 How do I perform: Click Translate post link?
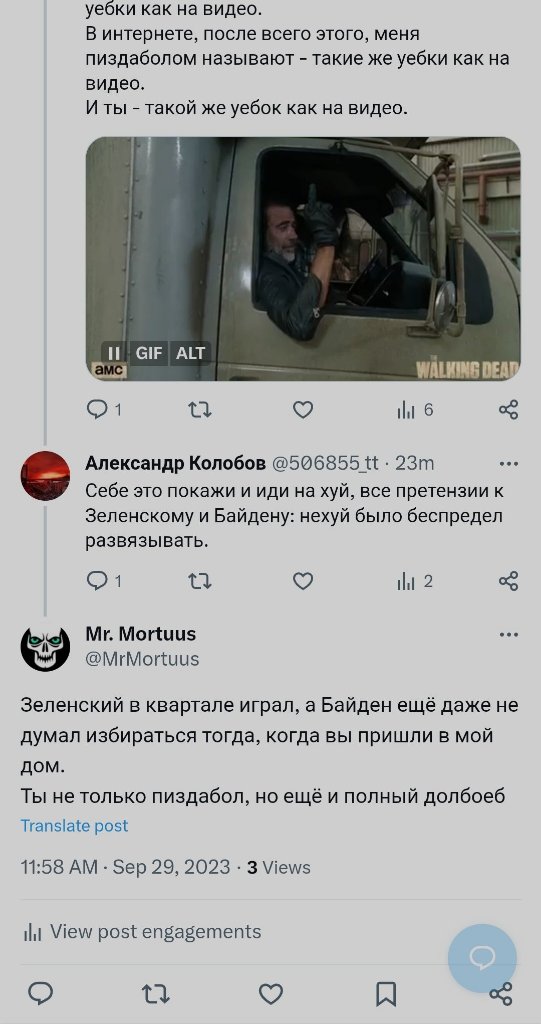pyautogui.click(x=74, y=825)
